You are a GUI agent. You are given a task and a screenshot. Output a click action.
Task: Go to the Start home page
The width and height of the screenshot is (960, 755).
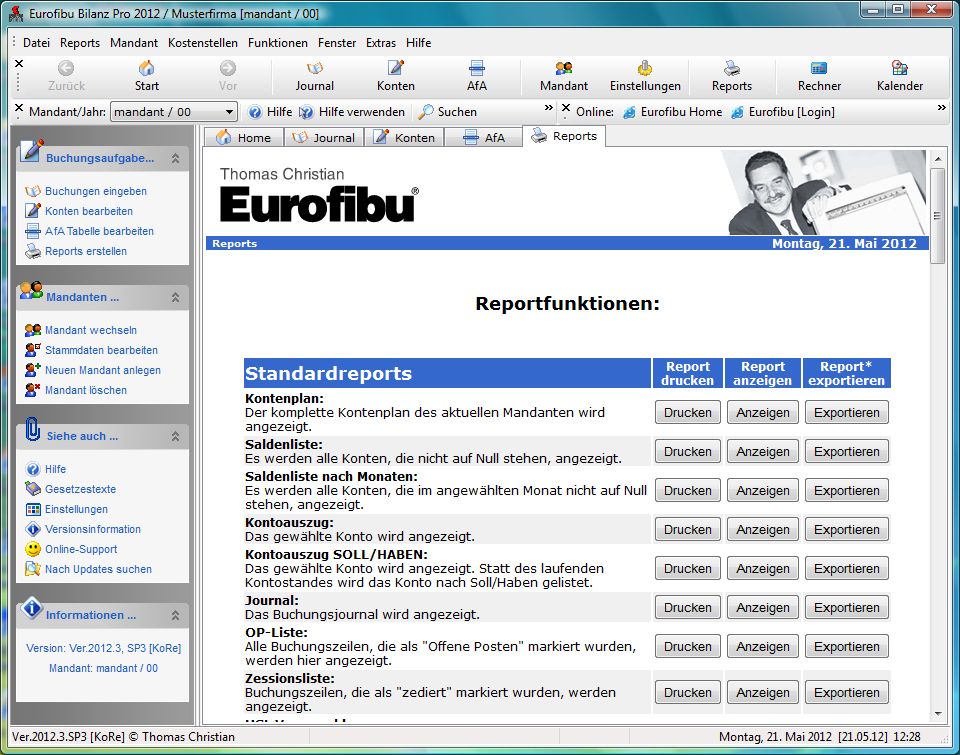pyautogui.click(x=147, y=77)
